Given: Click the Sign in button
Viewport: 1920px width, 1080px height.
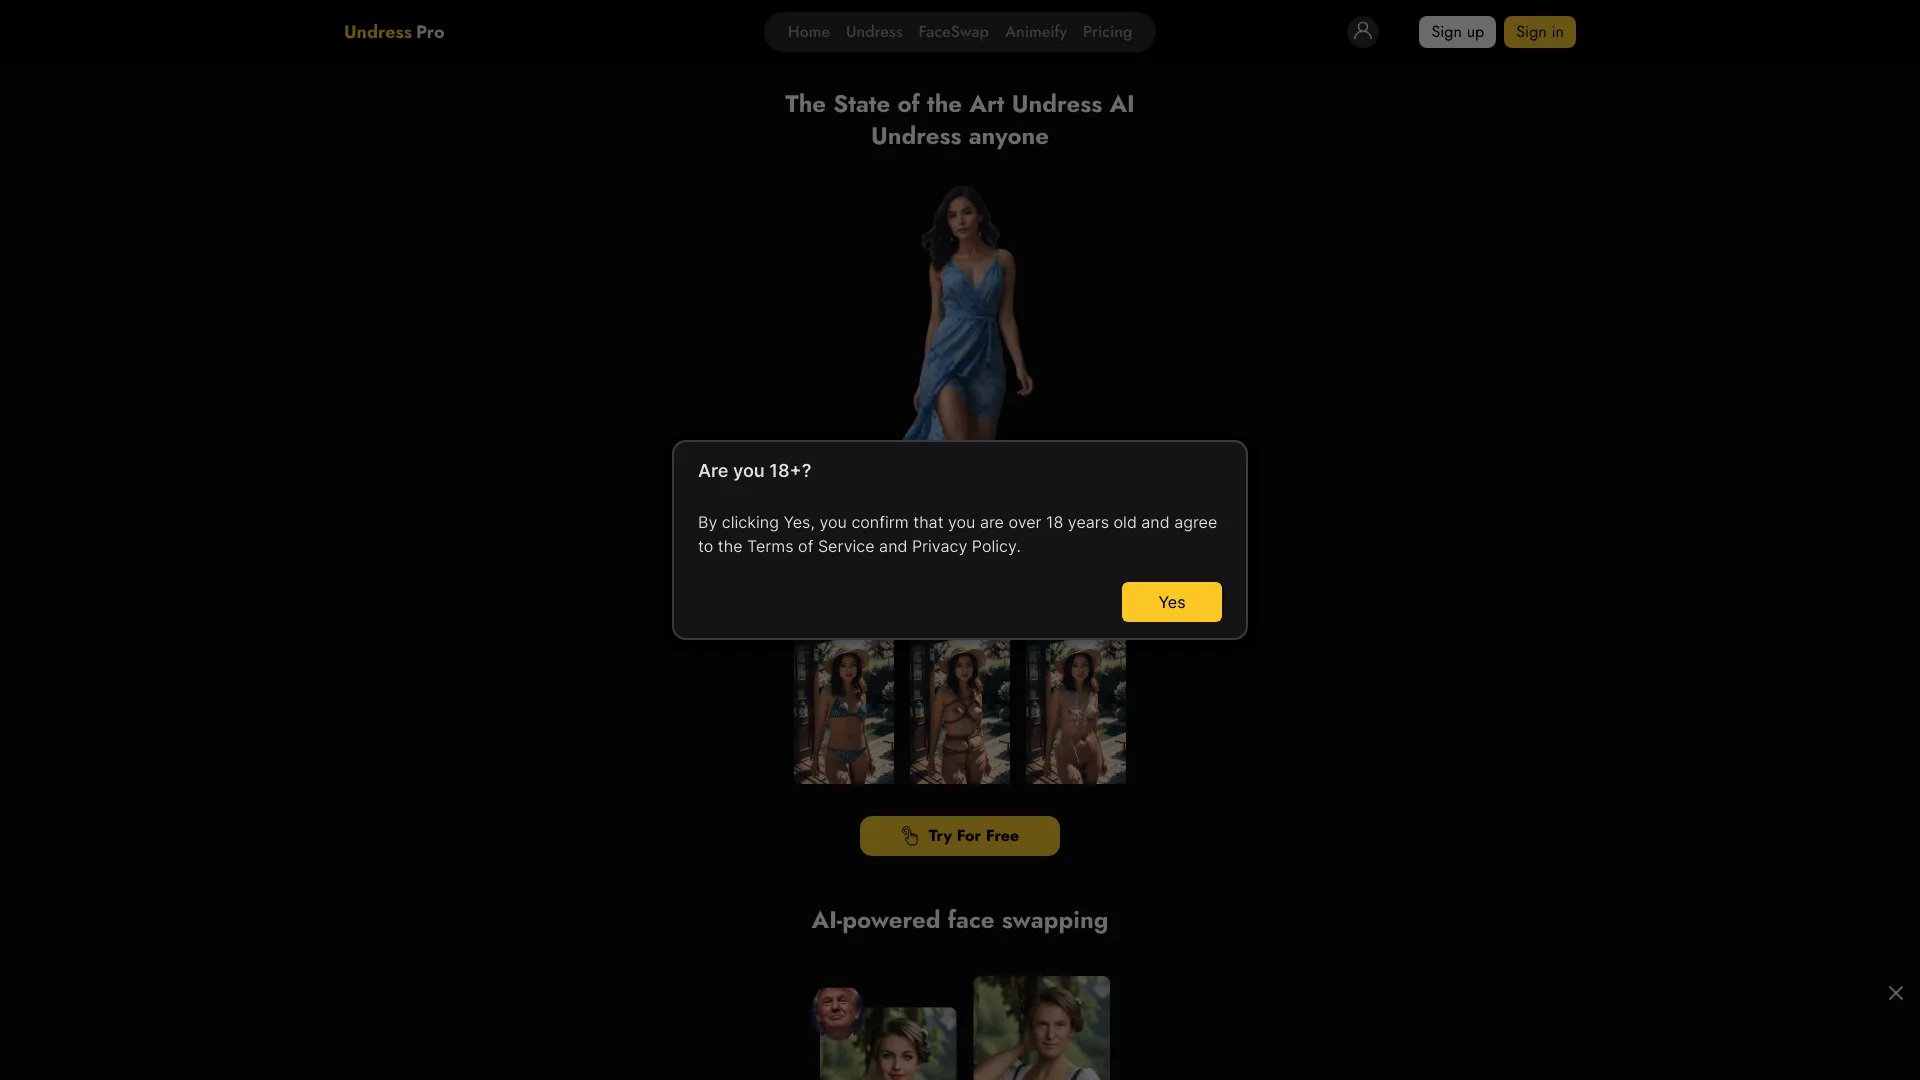Looking at the screenshot, I should coord(1539,30).
